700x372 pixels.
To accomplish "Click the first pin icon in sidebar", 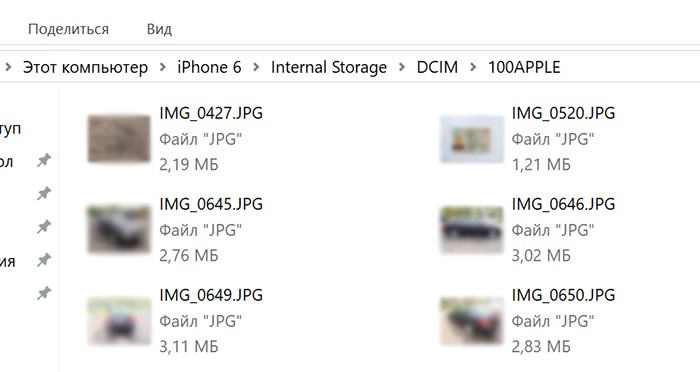I will pyautogui.click(x=44, y=160).
